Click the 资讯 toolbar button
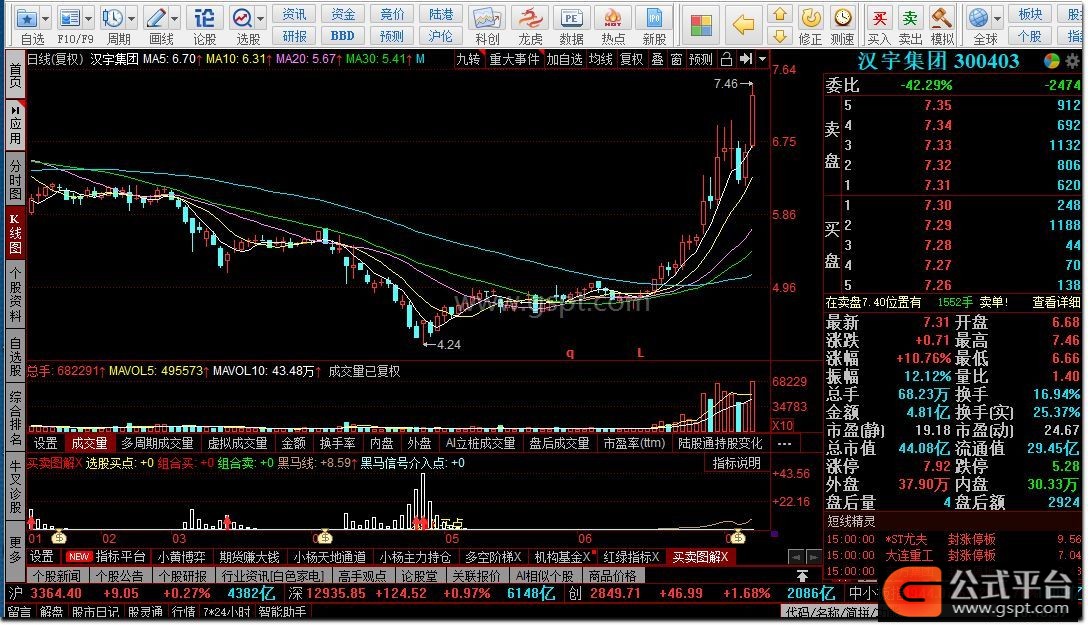 (x=294, y=14)
